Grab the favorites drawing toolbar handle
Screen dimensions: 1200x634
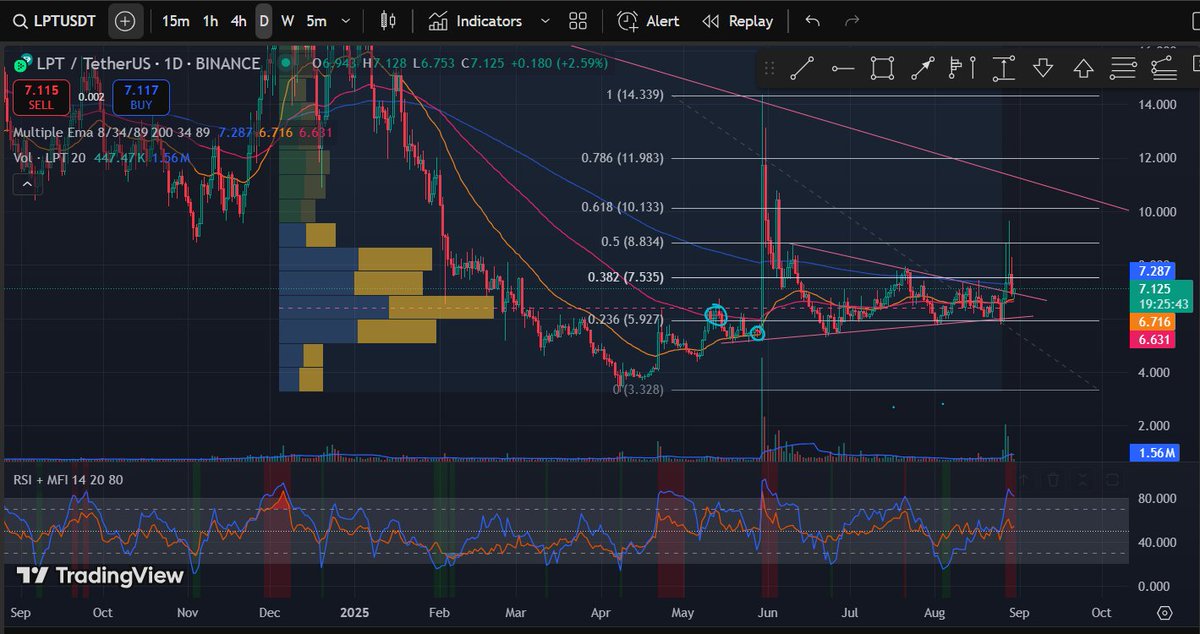769,68
